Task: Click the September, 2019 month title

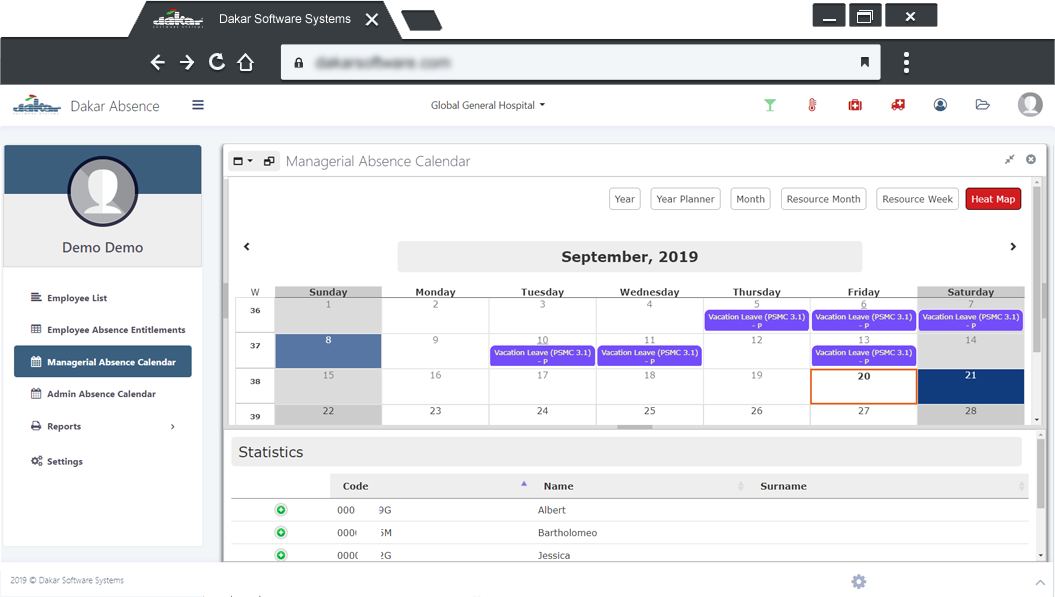Action: [630, 257]
